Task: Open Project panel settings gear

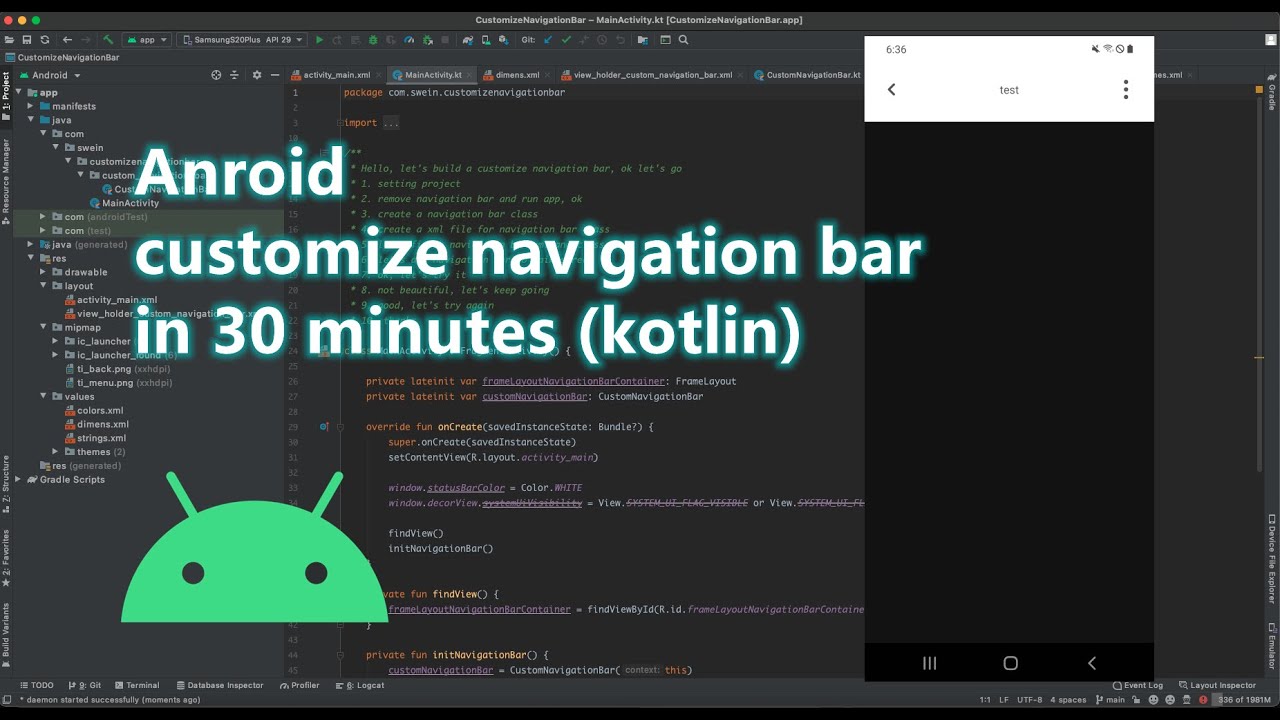Action: 256,75
